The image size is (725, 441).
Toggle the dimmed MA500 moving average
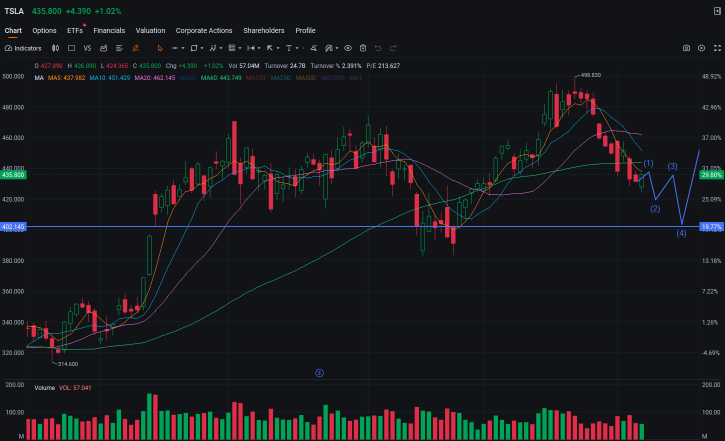tap(306, 78)
